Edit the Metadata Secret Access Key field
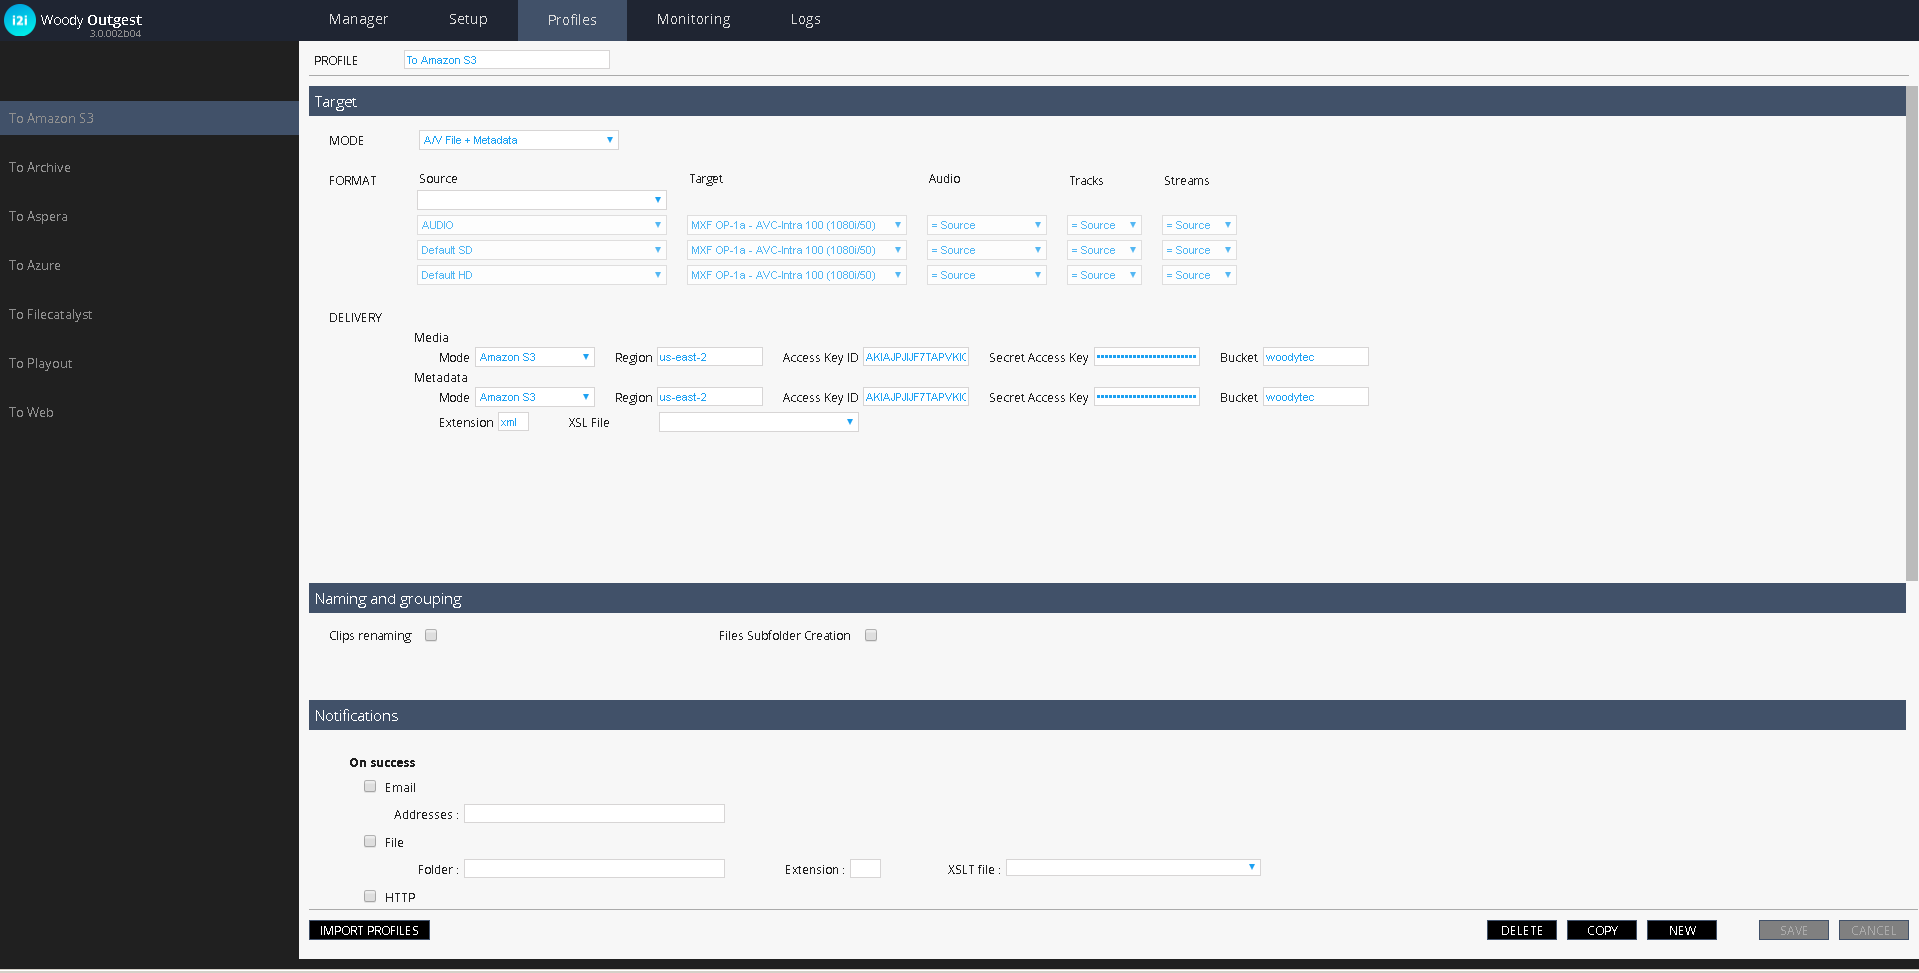The width and height of the screenshot is (1919, 973). point(1147,397)
